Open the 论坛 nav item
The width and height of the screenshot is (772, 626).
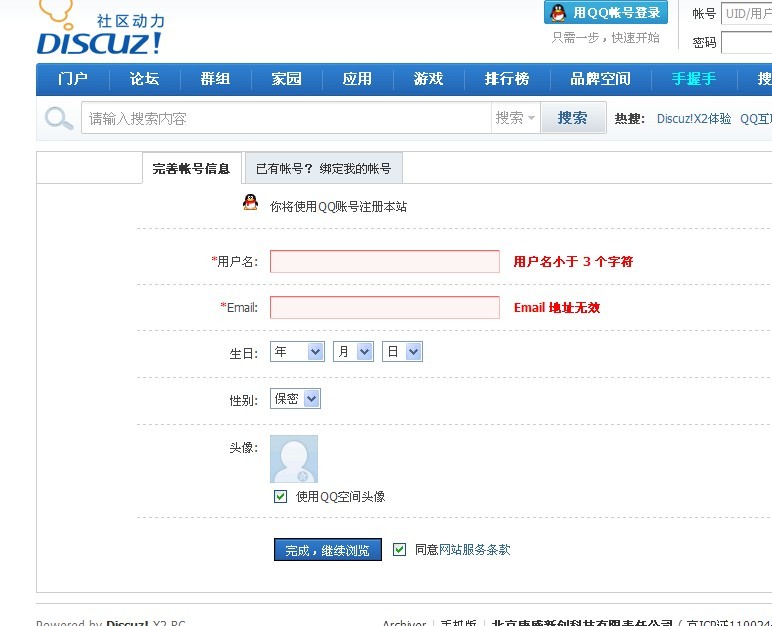(x=144, y=79)
